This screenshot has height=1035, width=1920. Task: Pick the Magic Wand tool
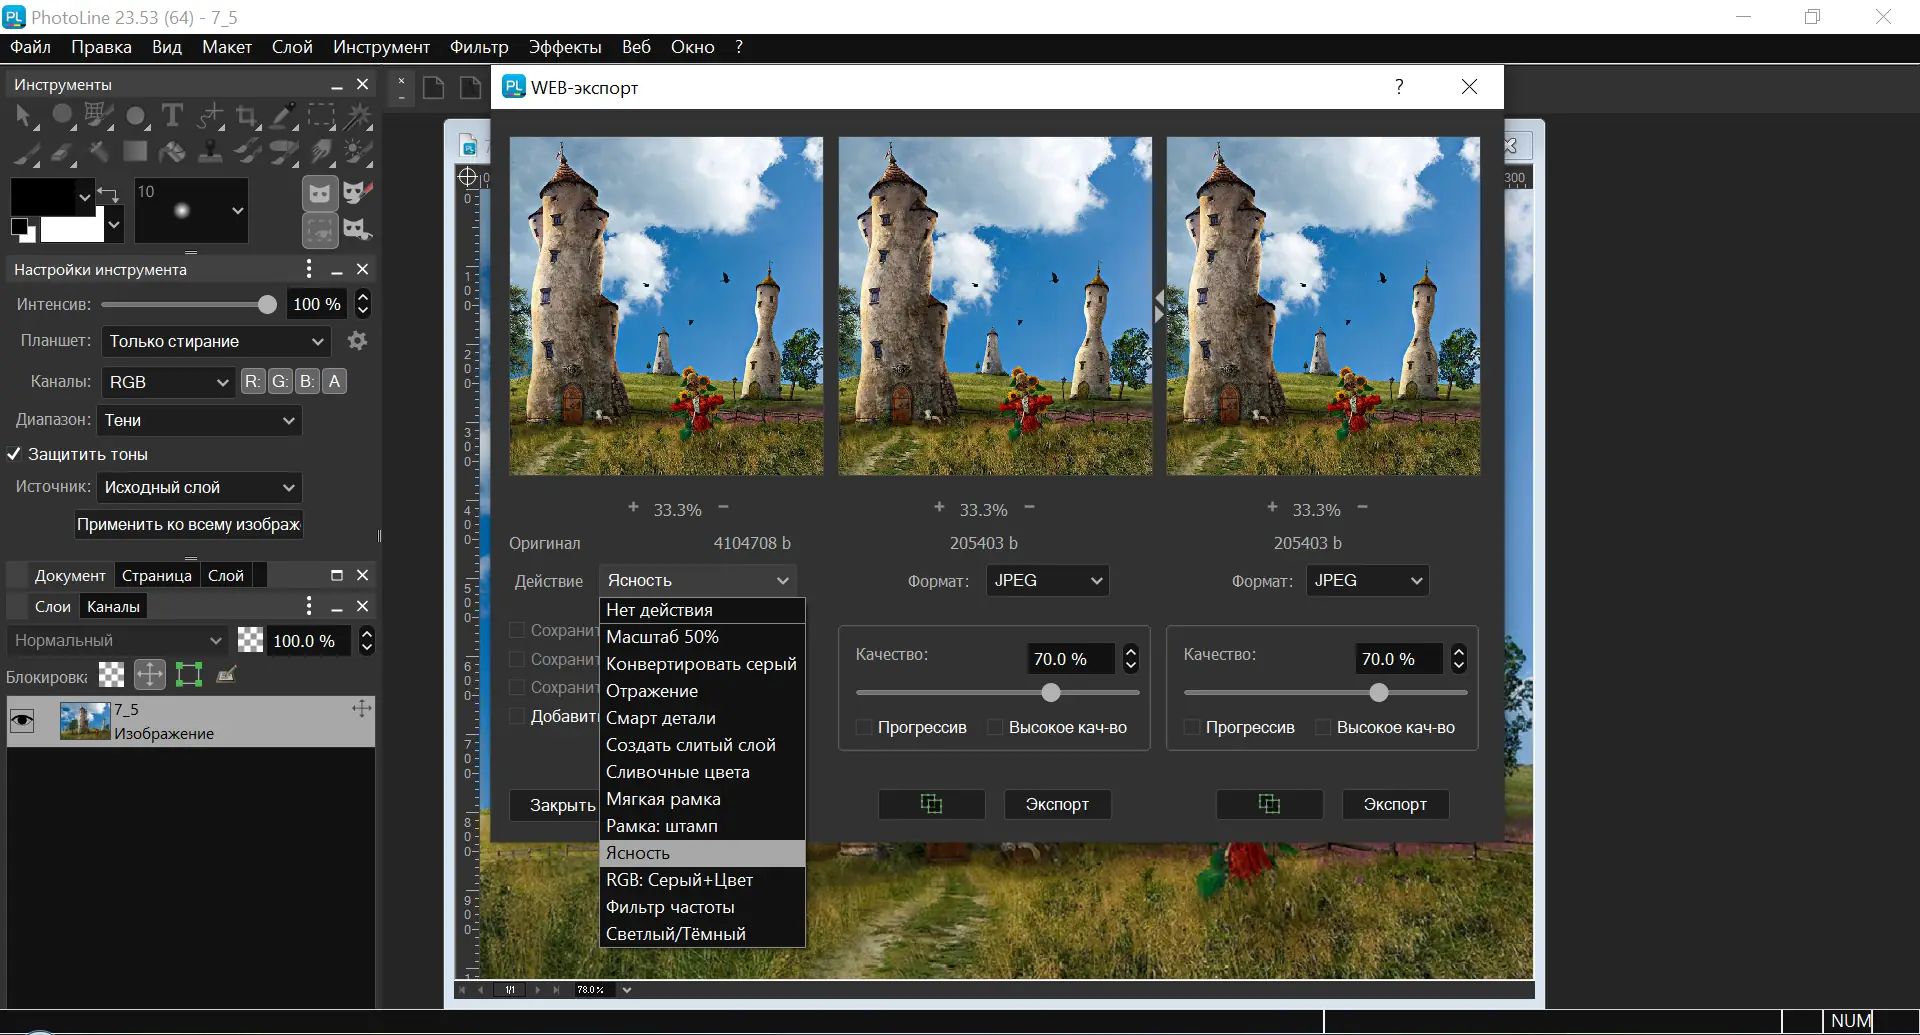(357, 116)
